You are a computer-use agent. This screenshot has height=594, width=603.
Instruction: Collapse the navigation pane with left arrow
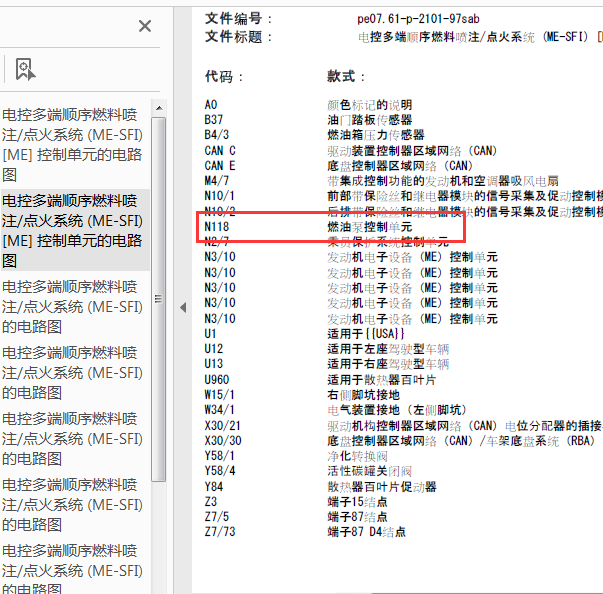tap(183, 307)
